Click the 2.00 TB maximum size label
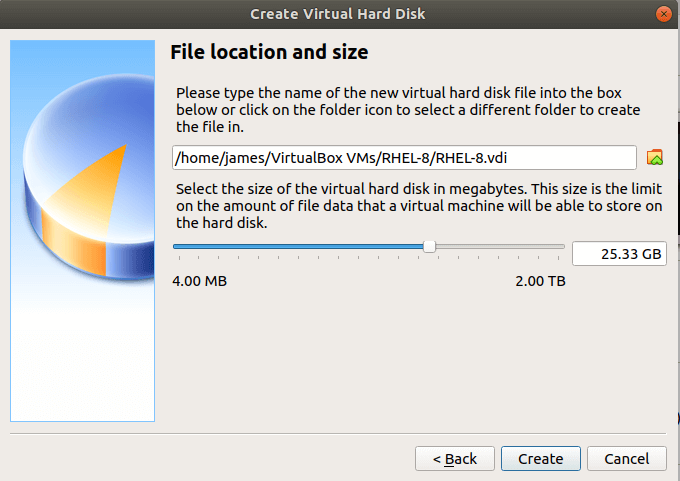Screen dimensions: 680x481 click(x=540, y=282)
